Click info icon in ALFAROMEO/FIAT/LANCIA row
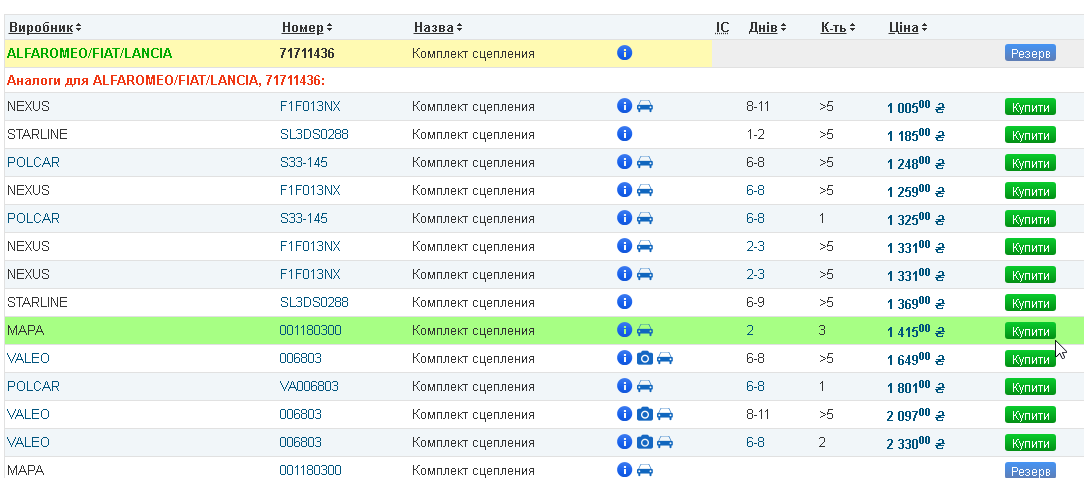 click(624, 53)
